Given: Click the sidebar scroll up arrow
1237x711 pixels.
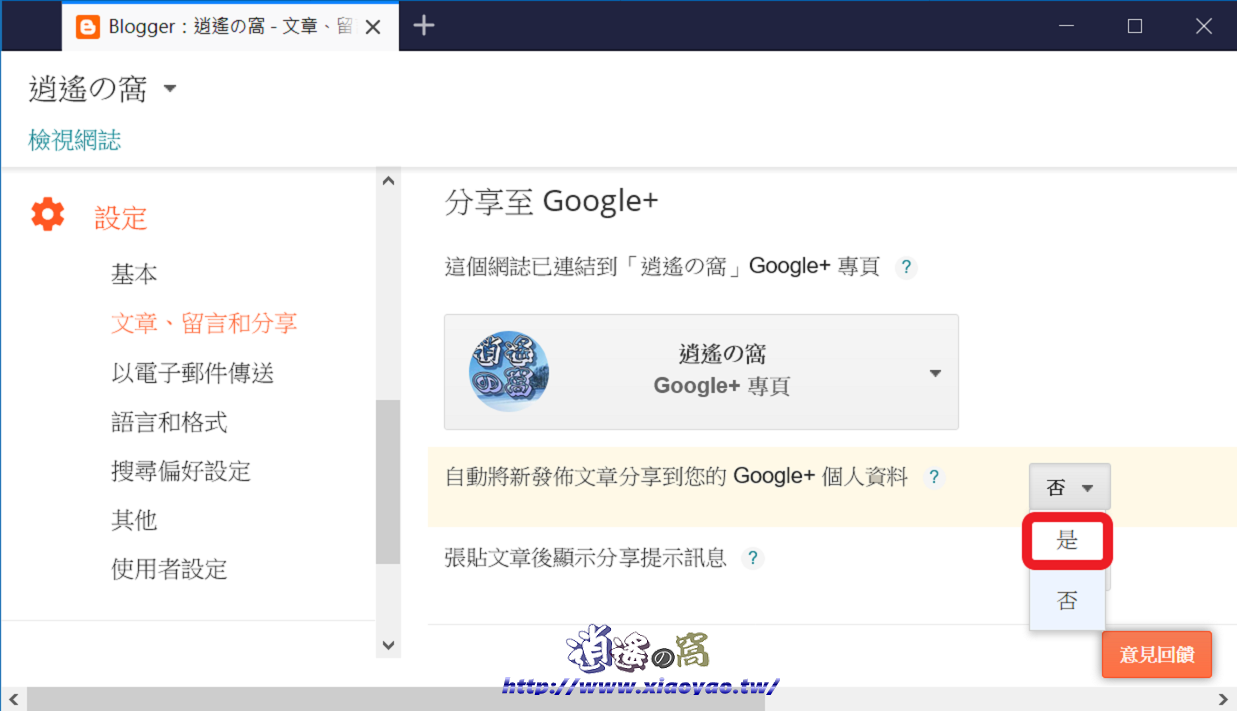Looking at the screenshot, I should click(x=388, y=181).
